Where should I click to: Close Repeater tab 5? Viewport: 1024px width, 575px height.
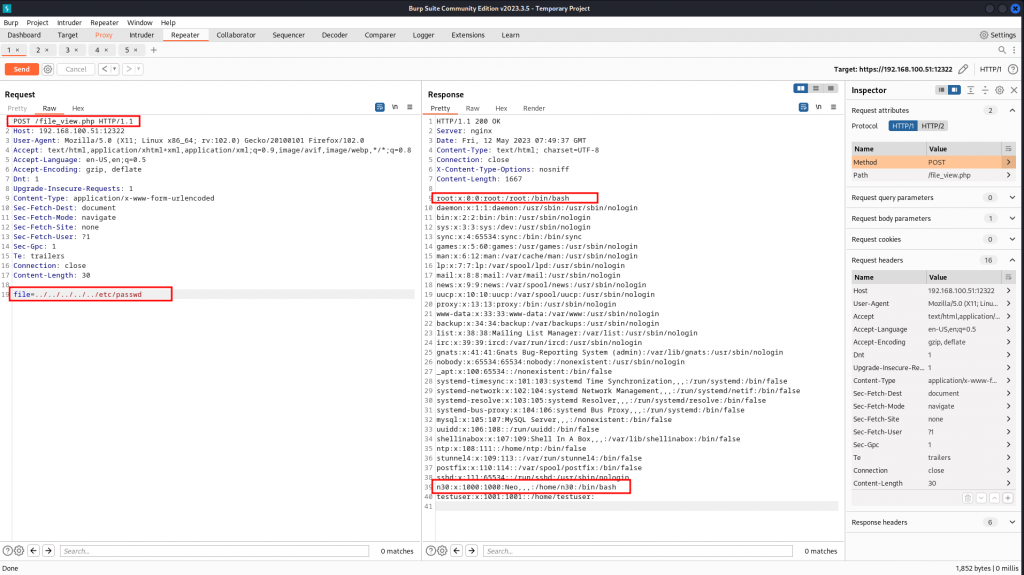coord(136,50)
